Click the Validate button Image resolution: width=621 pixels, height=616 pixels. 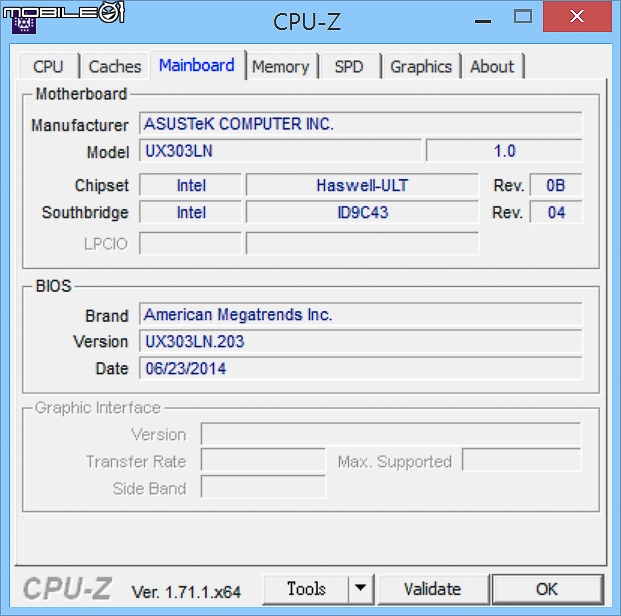(432, 589)
